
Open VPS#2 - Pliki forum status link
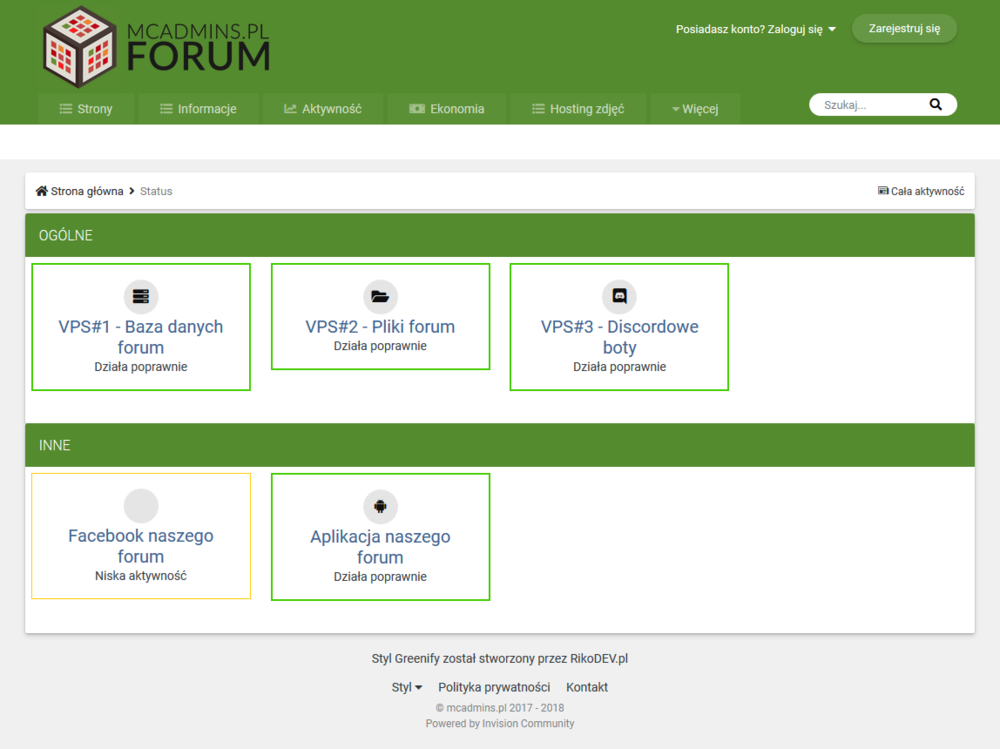(380, 327)
